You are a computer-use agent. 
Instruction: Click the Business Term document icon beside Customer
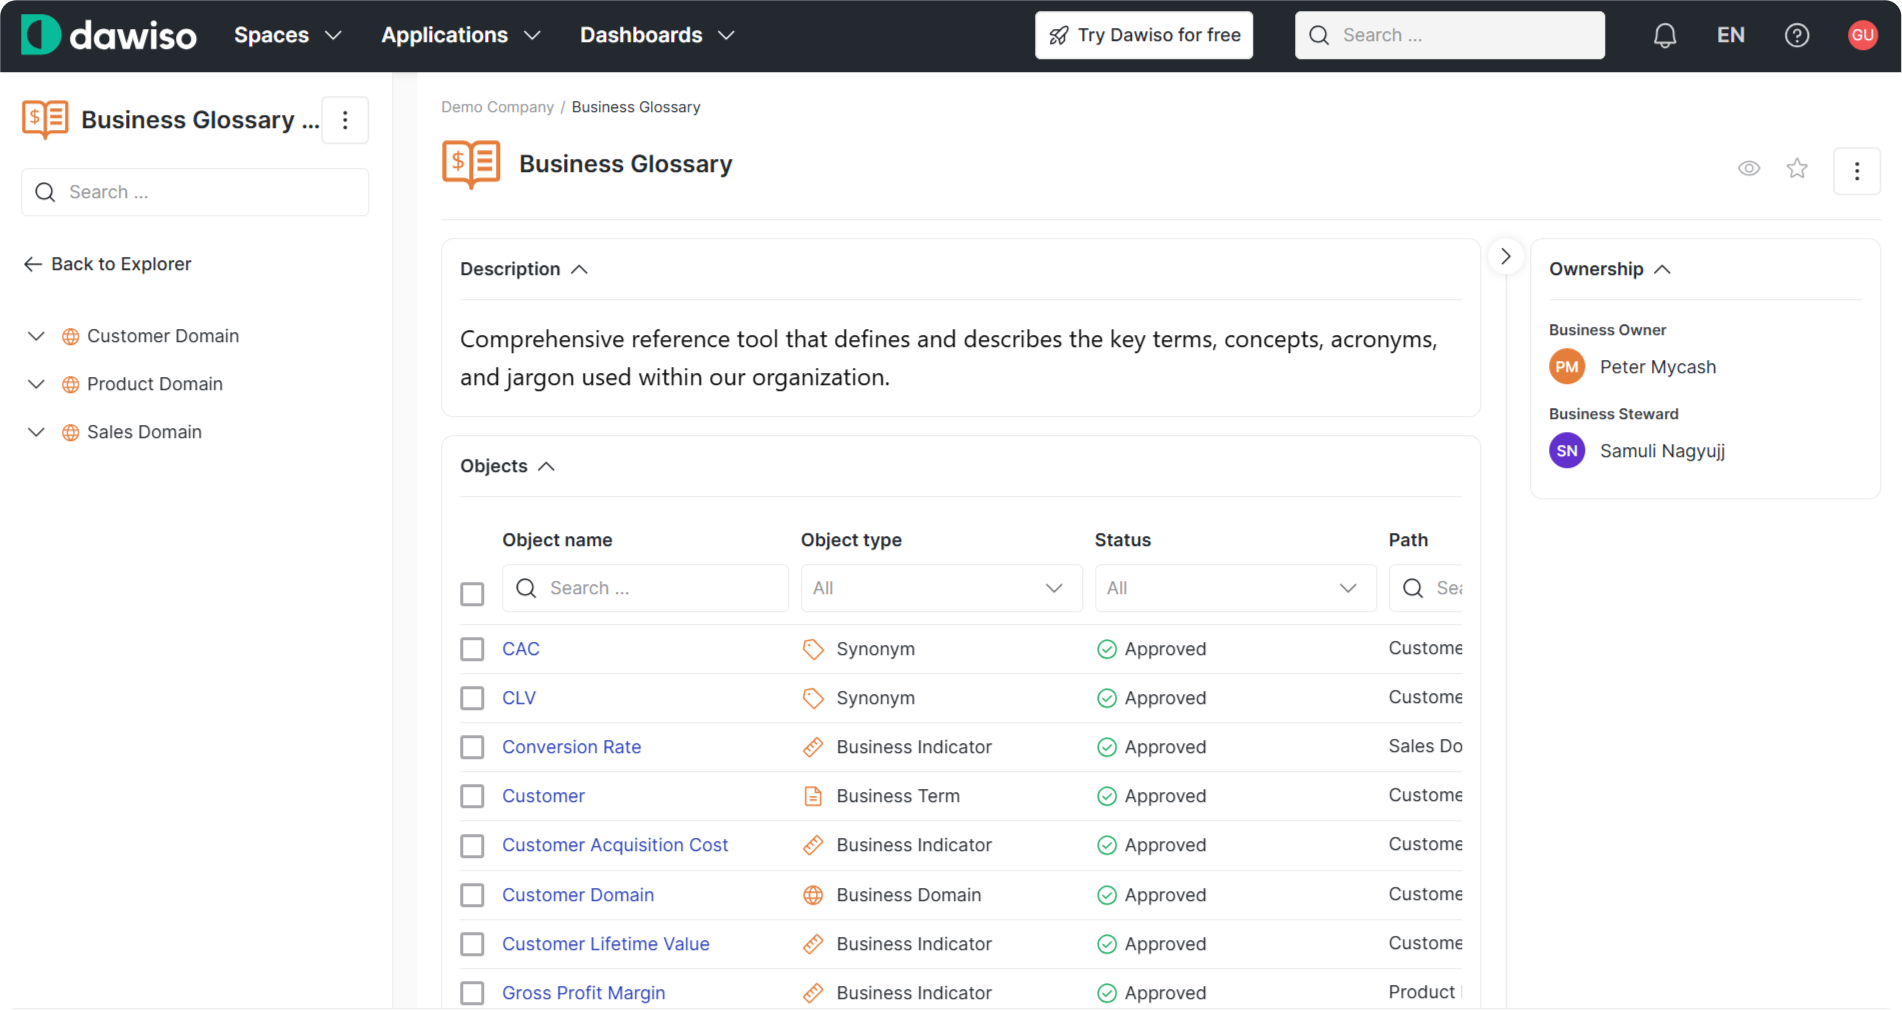pos(813,796)
